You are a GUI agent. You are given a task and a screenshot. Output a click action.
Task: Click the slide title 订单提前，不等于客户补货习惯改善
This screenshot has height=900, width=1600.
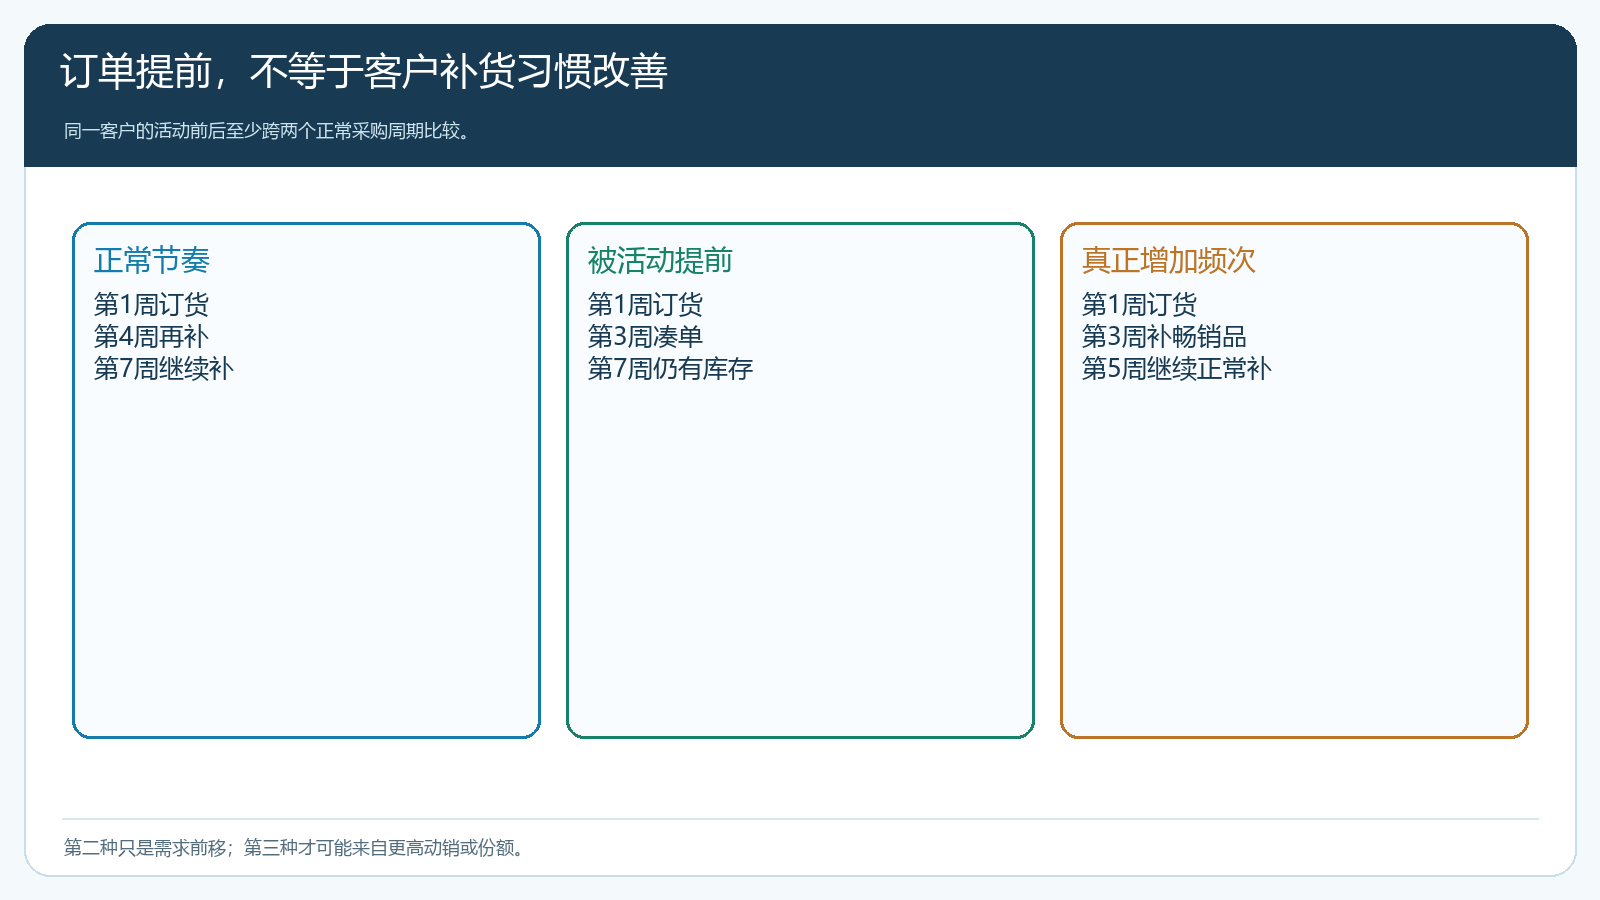coord(364,72)
